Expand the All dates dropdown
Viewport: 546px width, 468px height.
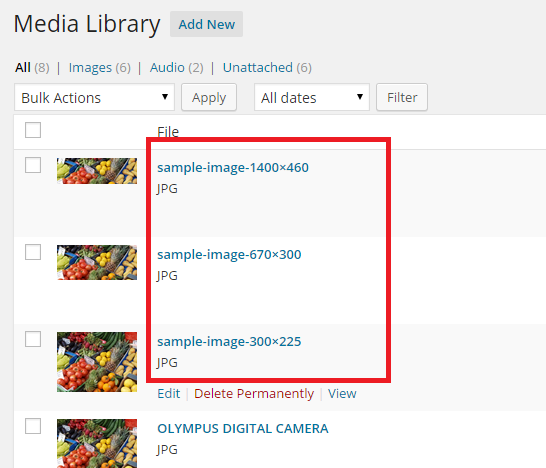pyautogui.click(x=312, y=98)
